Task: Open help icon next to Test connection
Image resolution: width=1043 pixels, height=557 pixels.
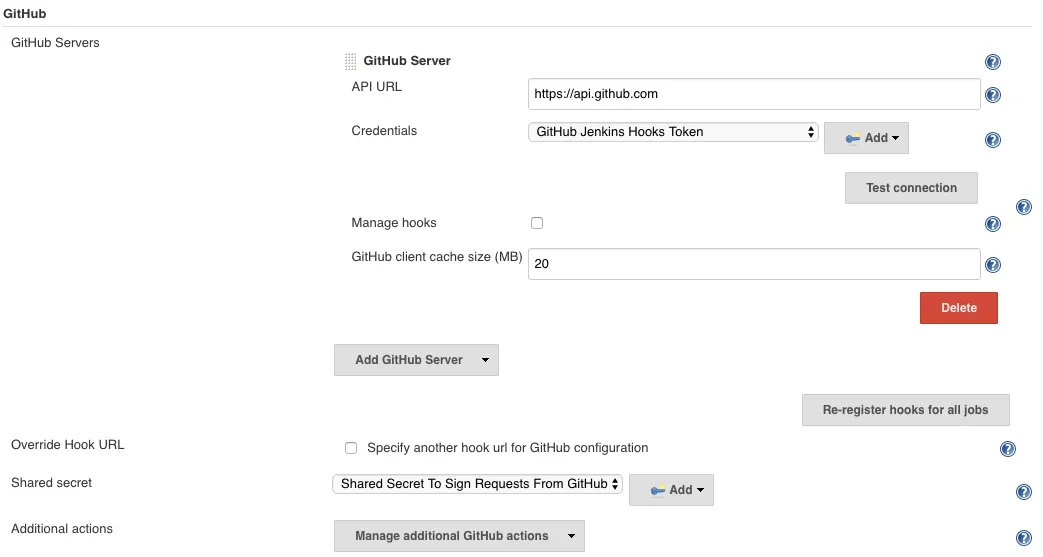Action: 1024,207
